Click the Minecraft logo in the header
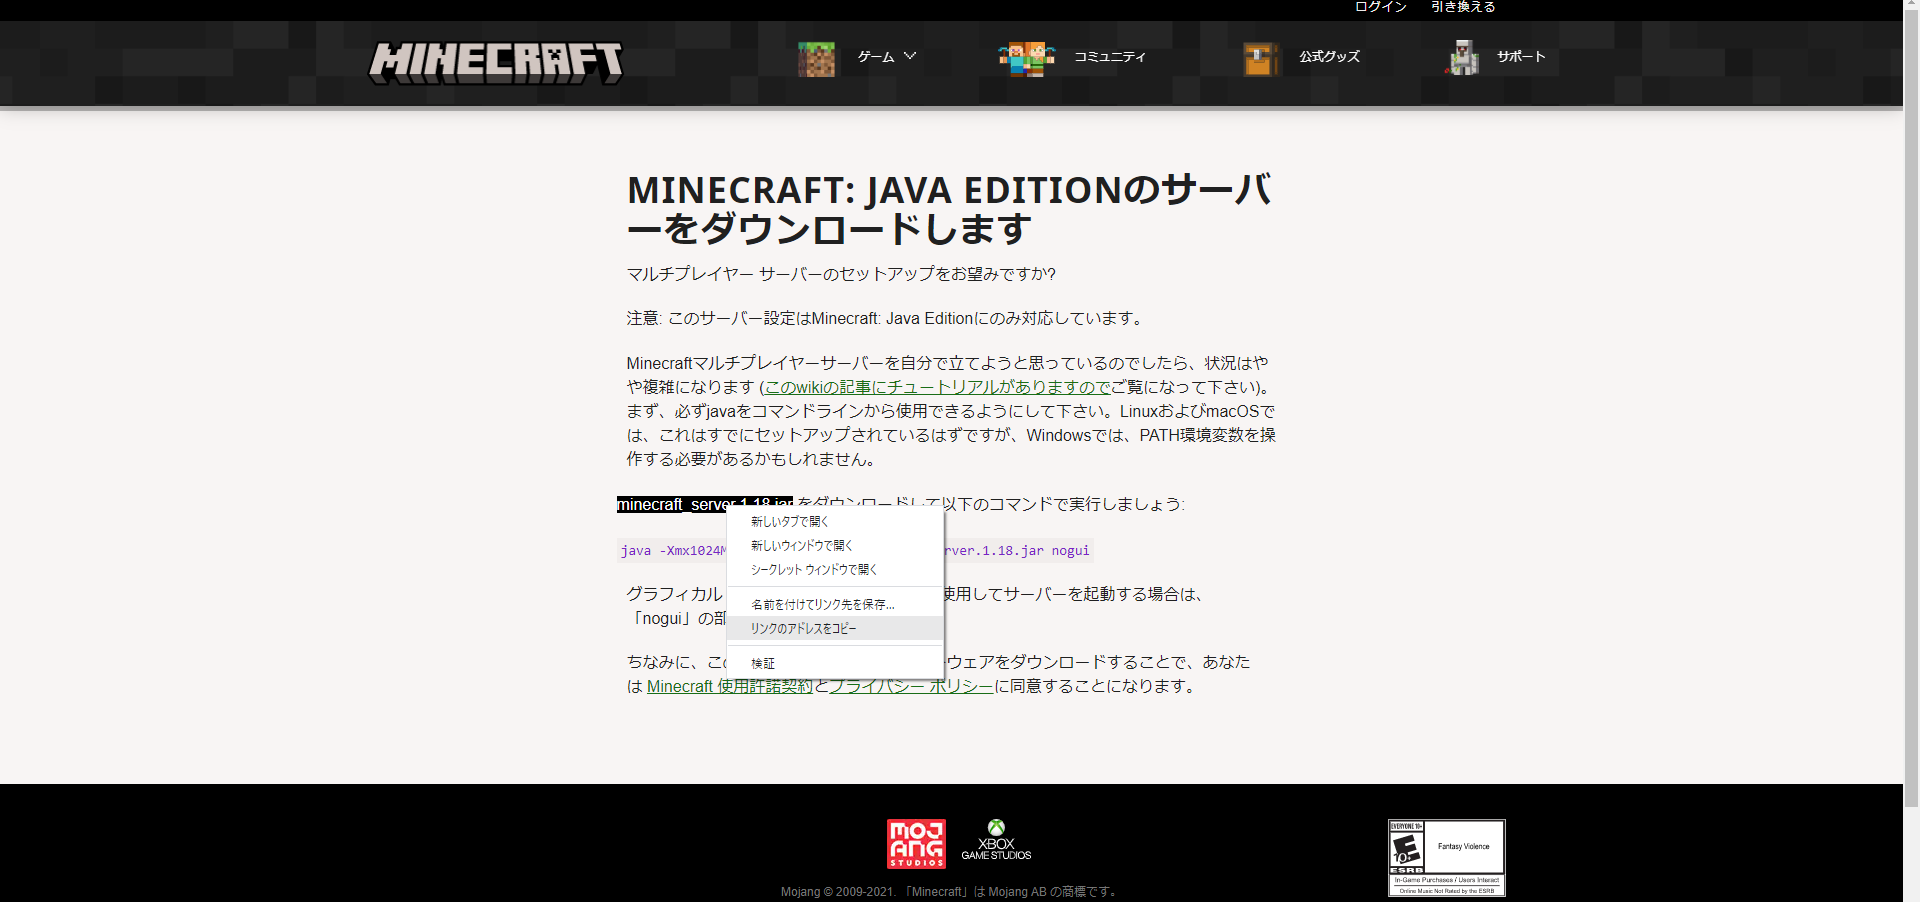Screen dimensions: 1920x902 [x=495, y=60]
